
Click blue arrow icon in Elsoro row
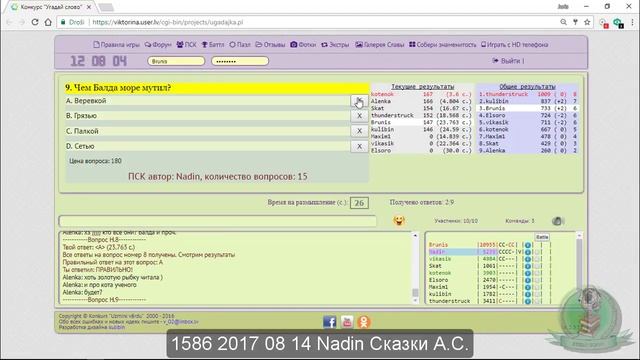[527, 280]
